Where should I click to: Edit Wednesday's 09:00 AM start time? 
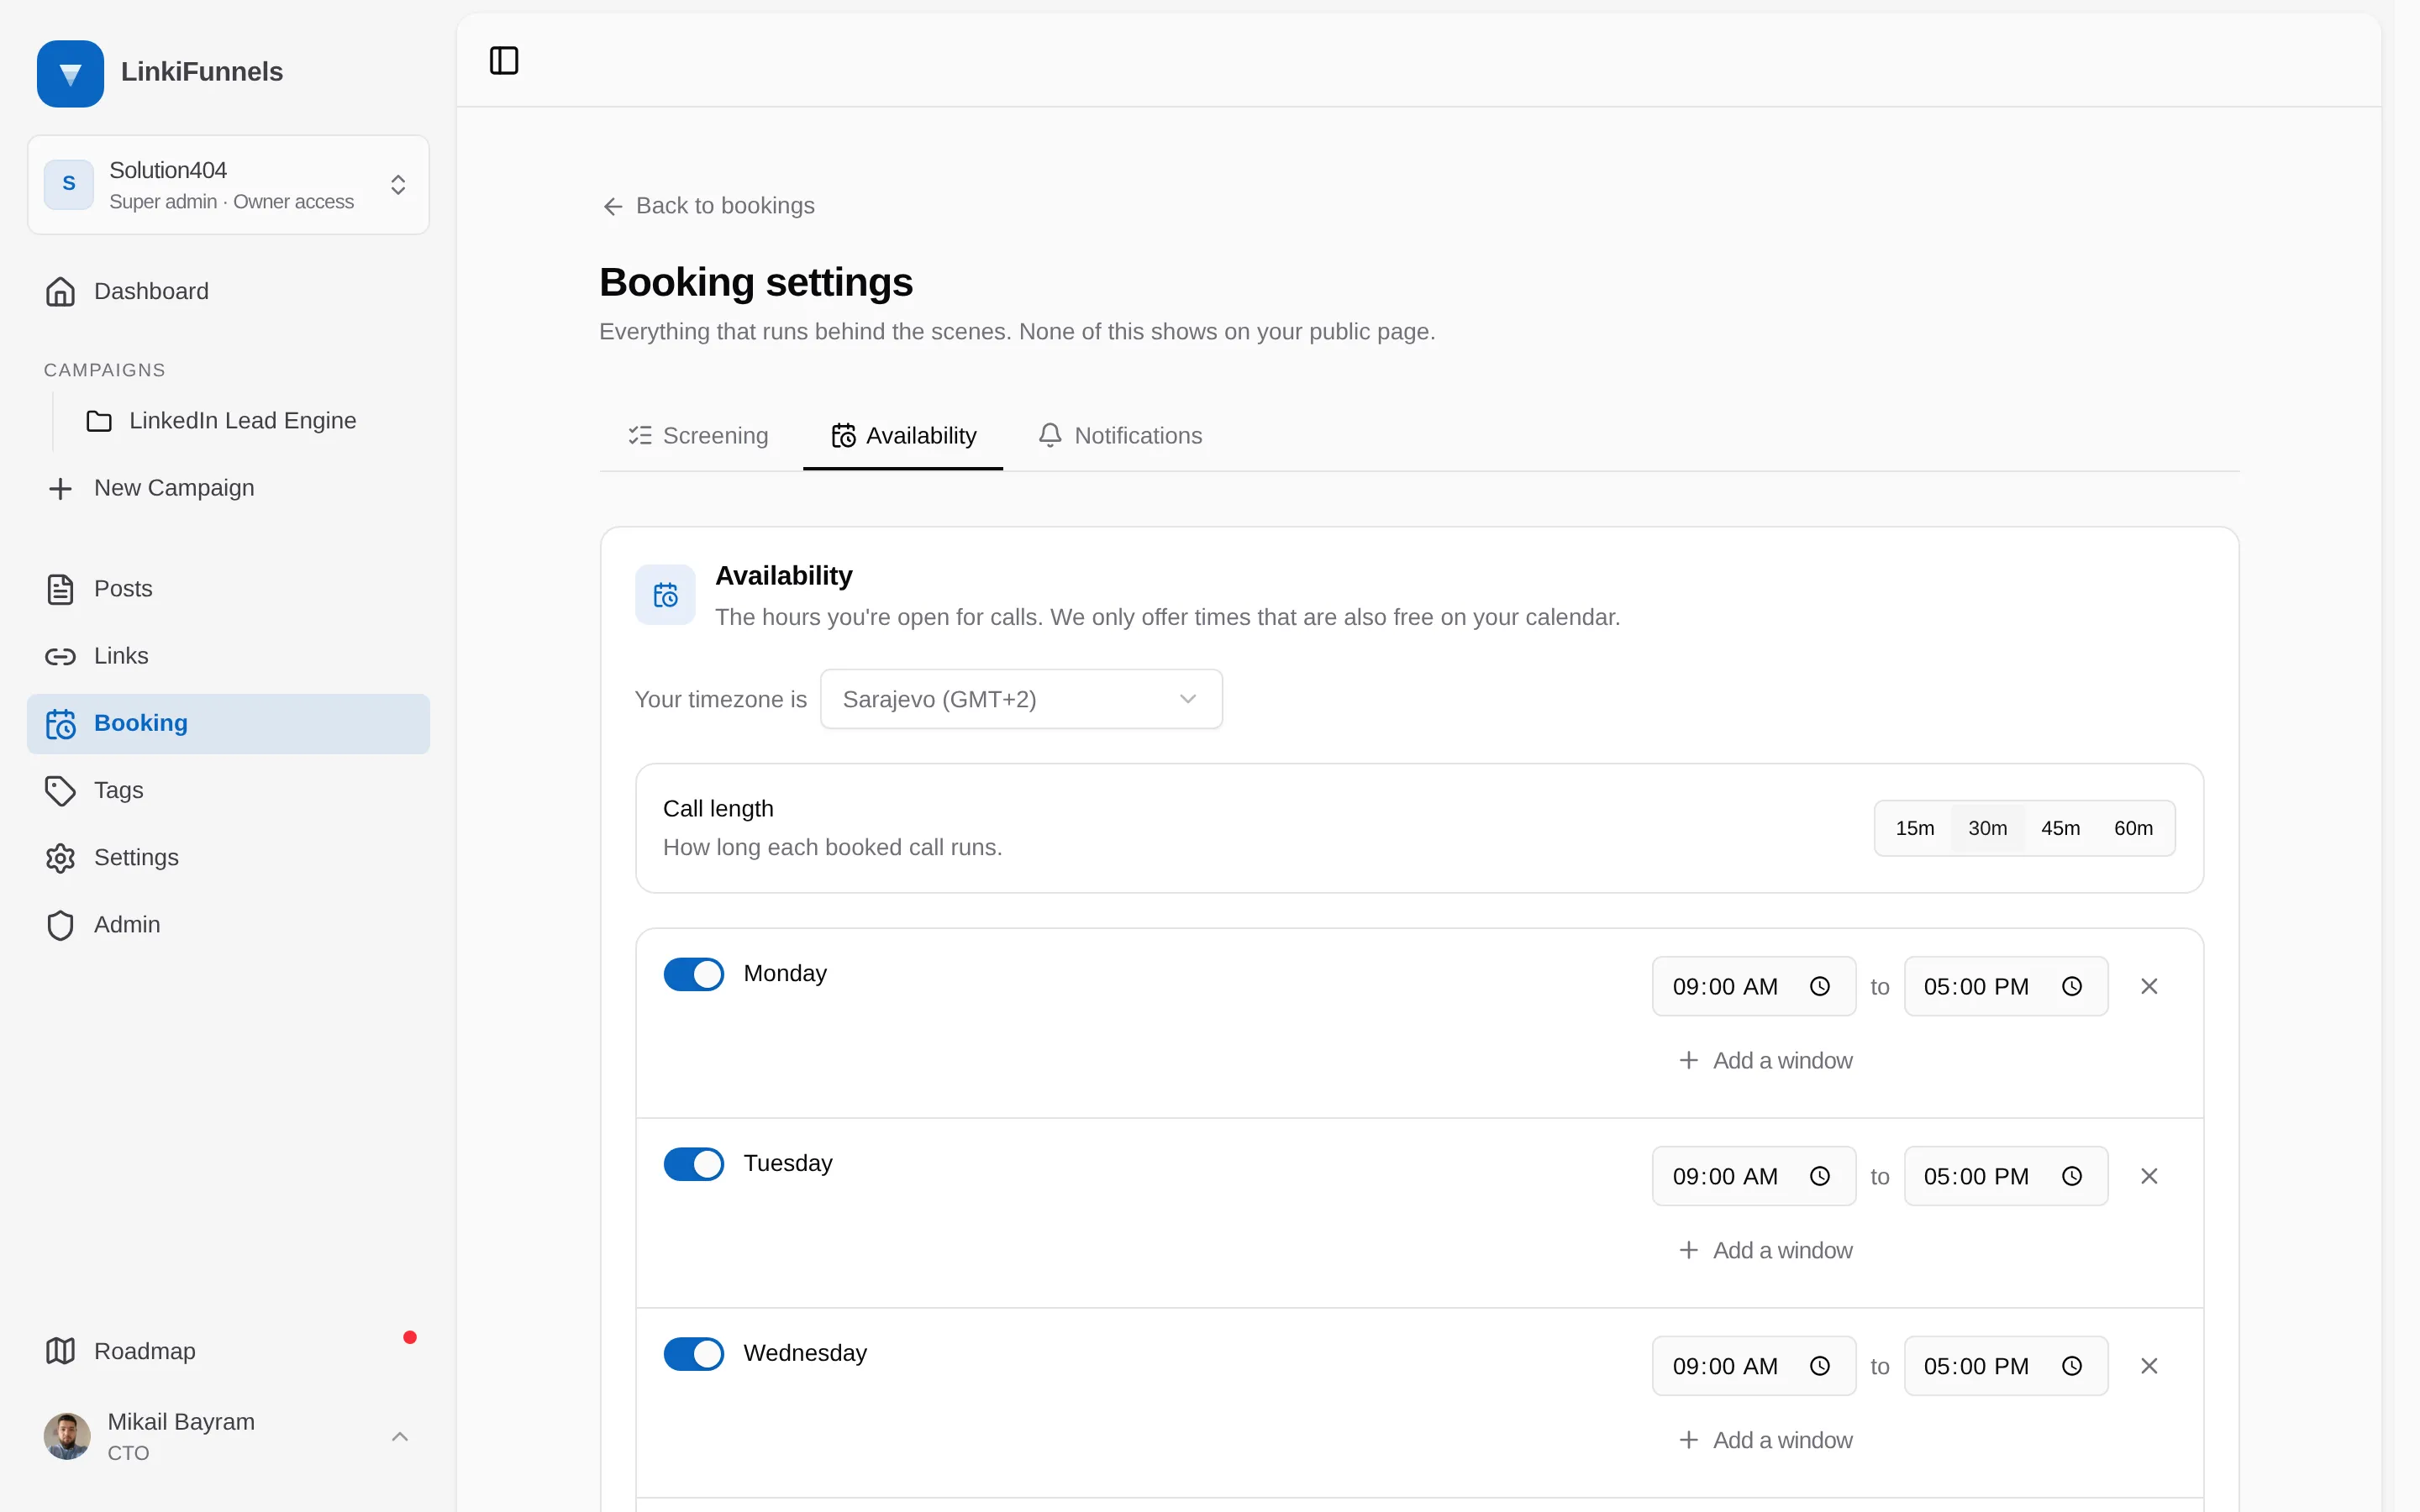[1754, 1367]
